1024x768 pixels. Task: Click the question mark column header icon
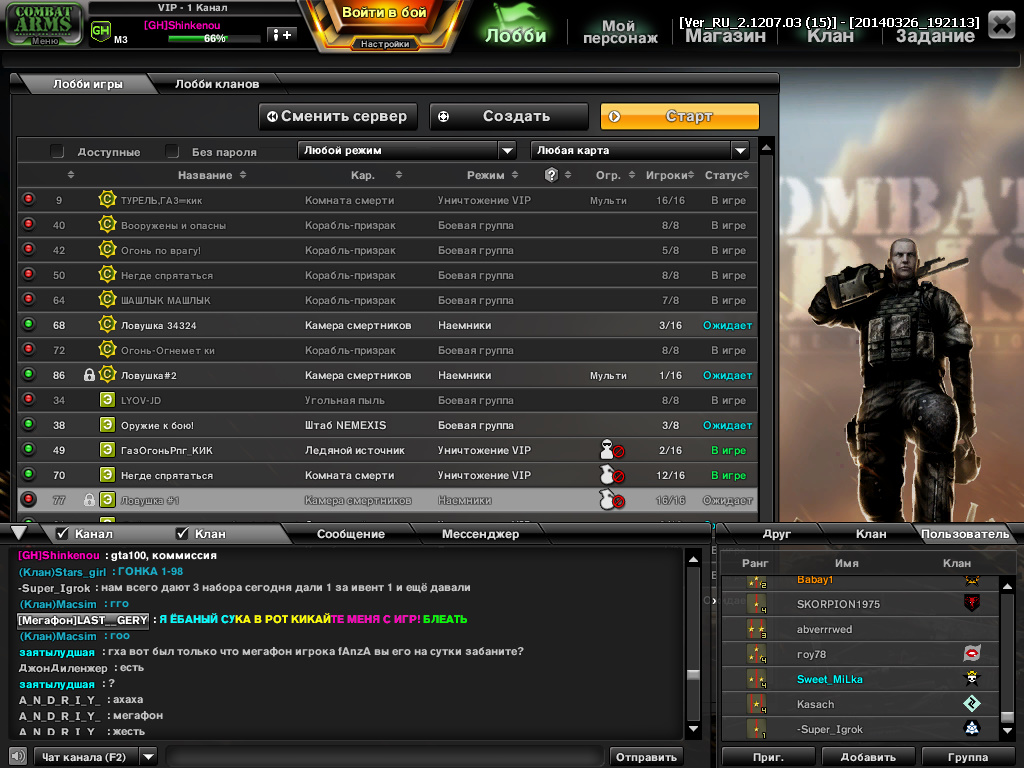pyautogui.click(x=551, y=174)
